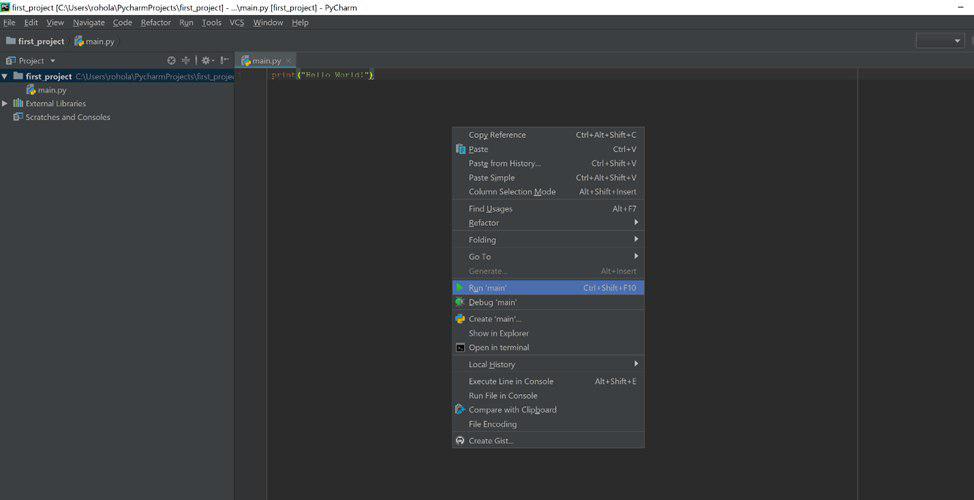
Task: Select Scratches and Consoles in tree
Action: pos(68,118)
